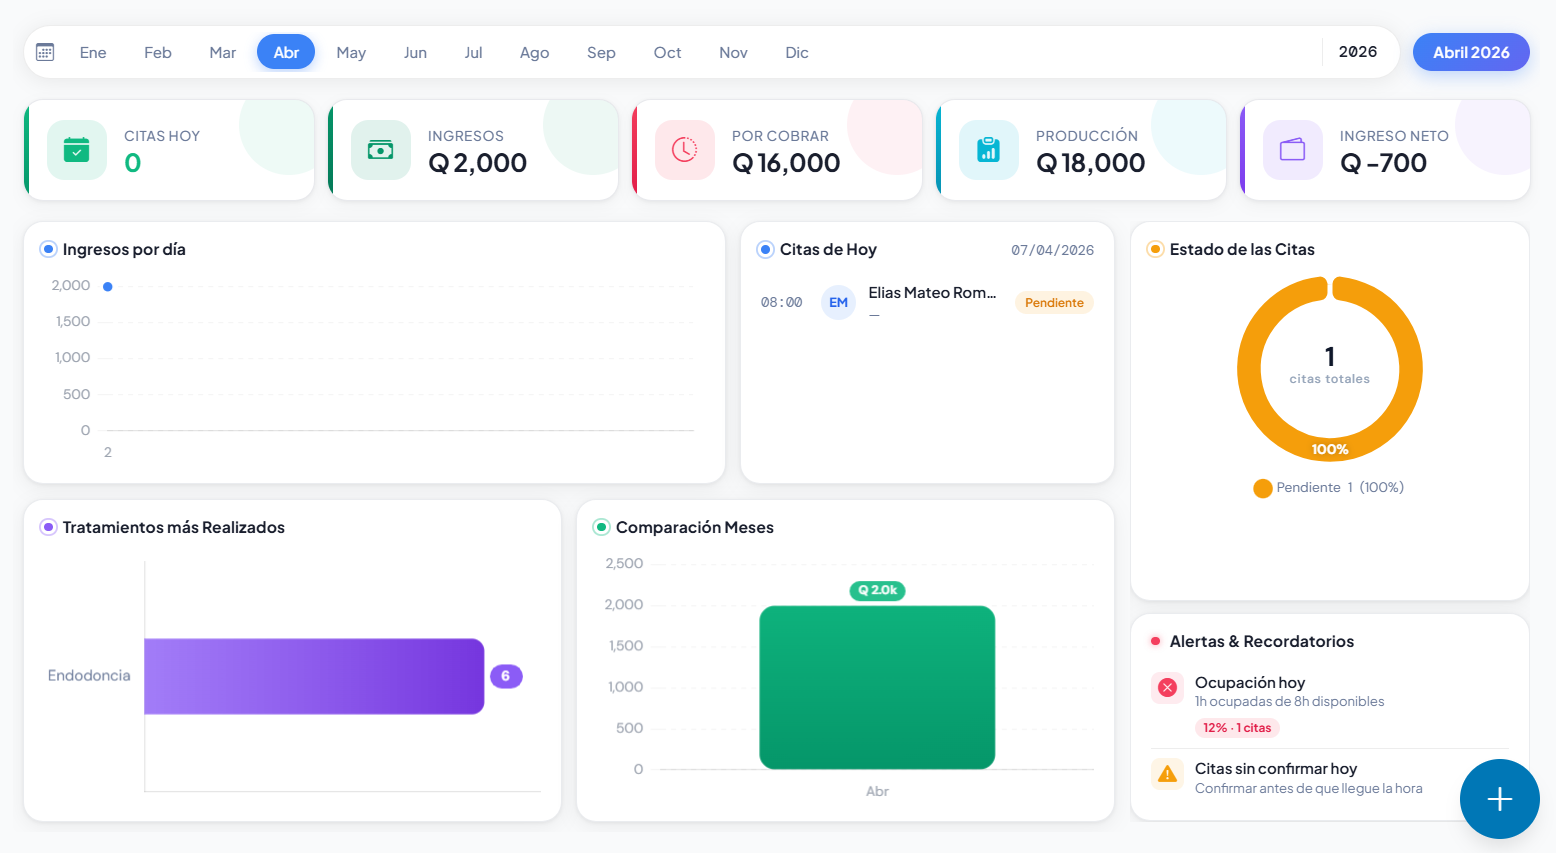Open Elias Mateo's truncated name entry
The height and width of the screenshot is (853, 1556).
tap(931, 292)
